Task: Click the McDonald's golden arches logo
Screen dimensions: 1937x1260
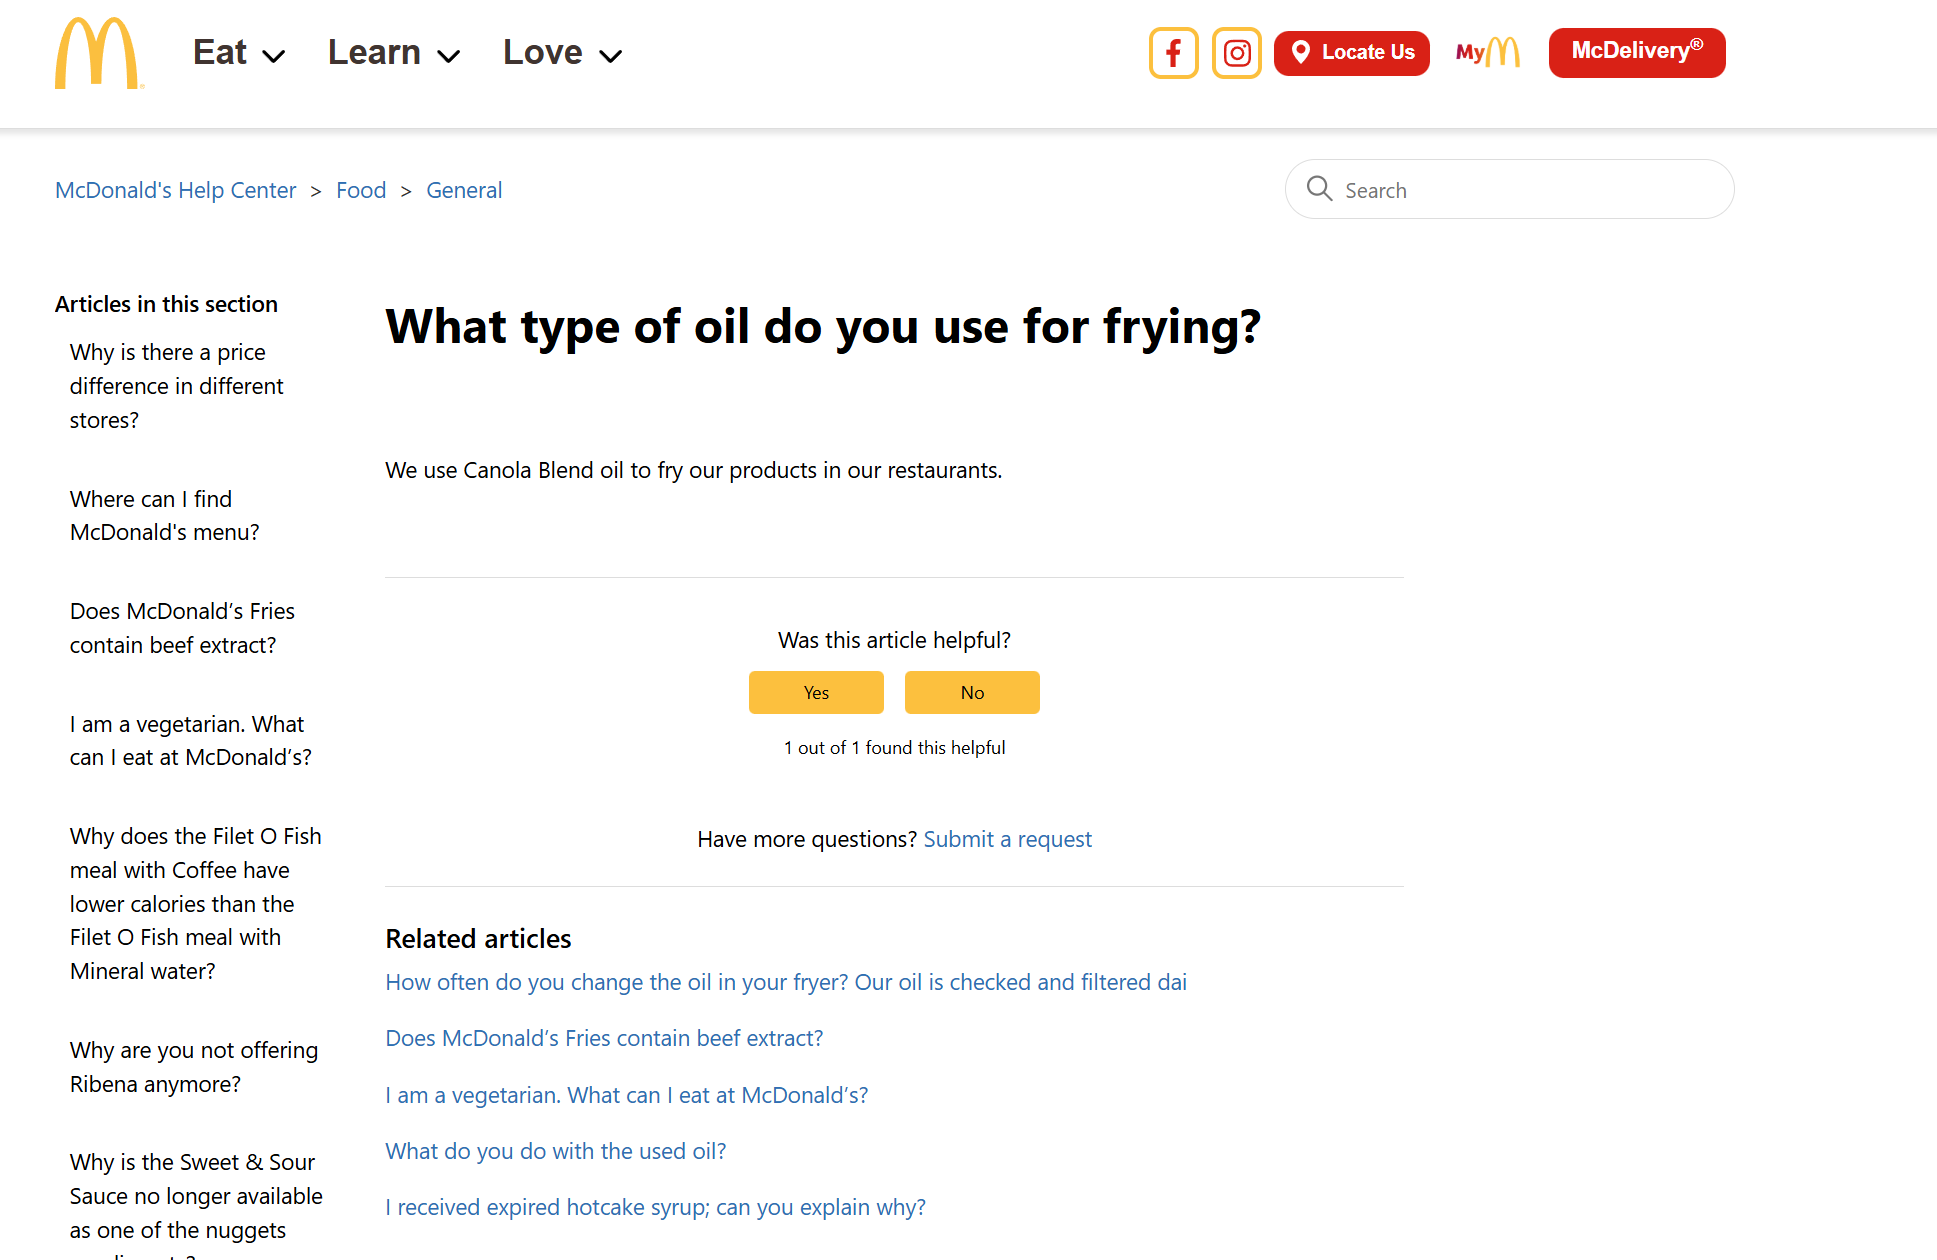Action: (x=99, y=53)
